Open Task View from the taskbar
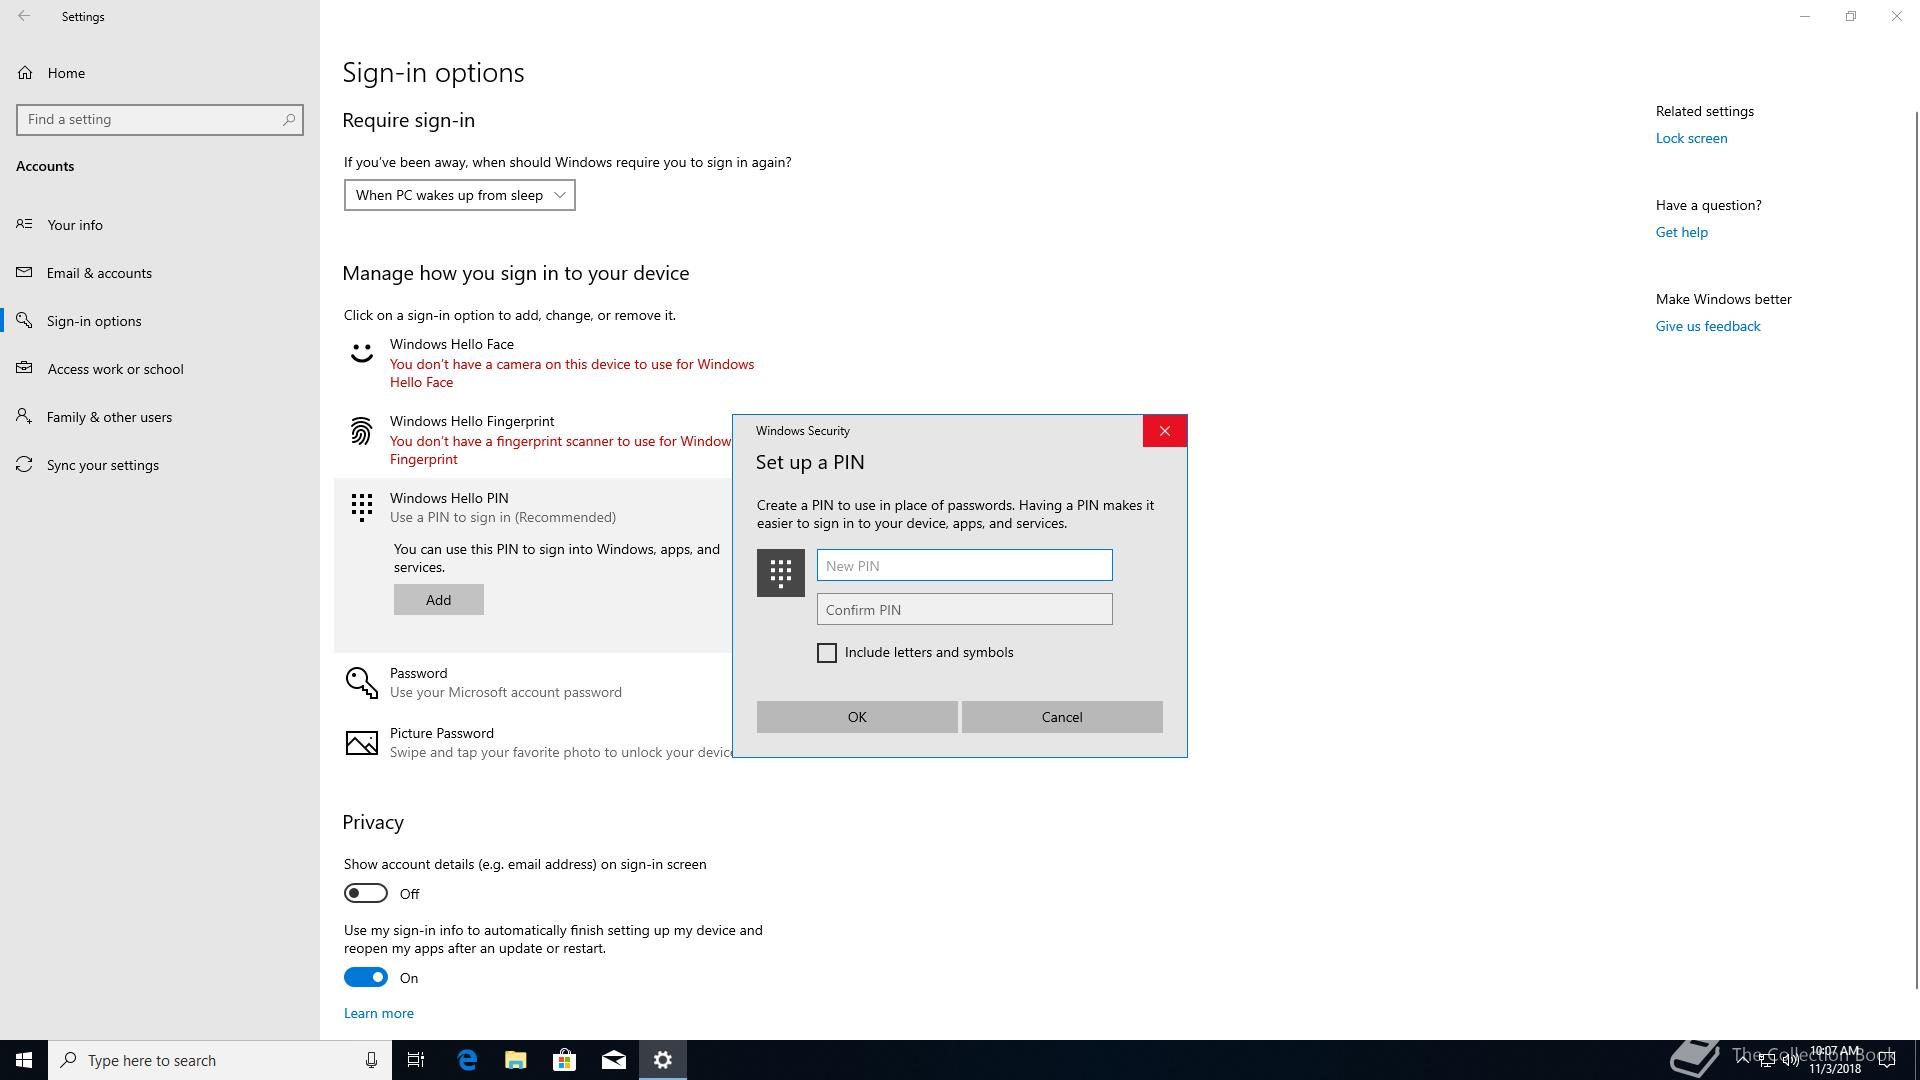The height and width of the screenshot is (1080, 1920). coord(416,1060)
